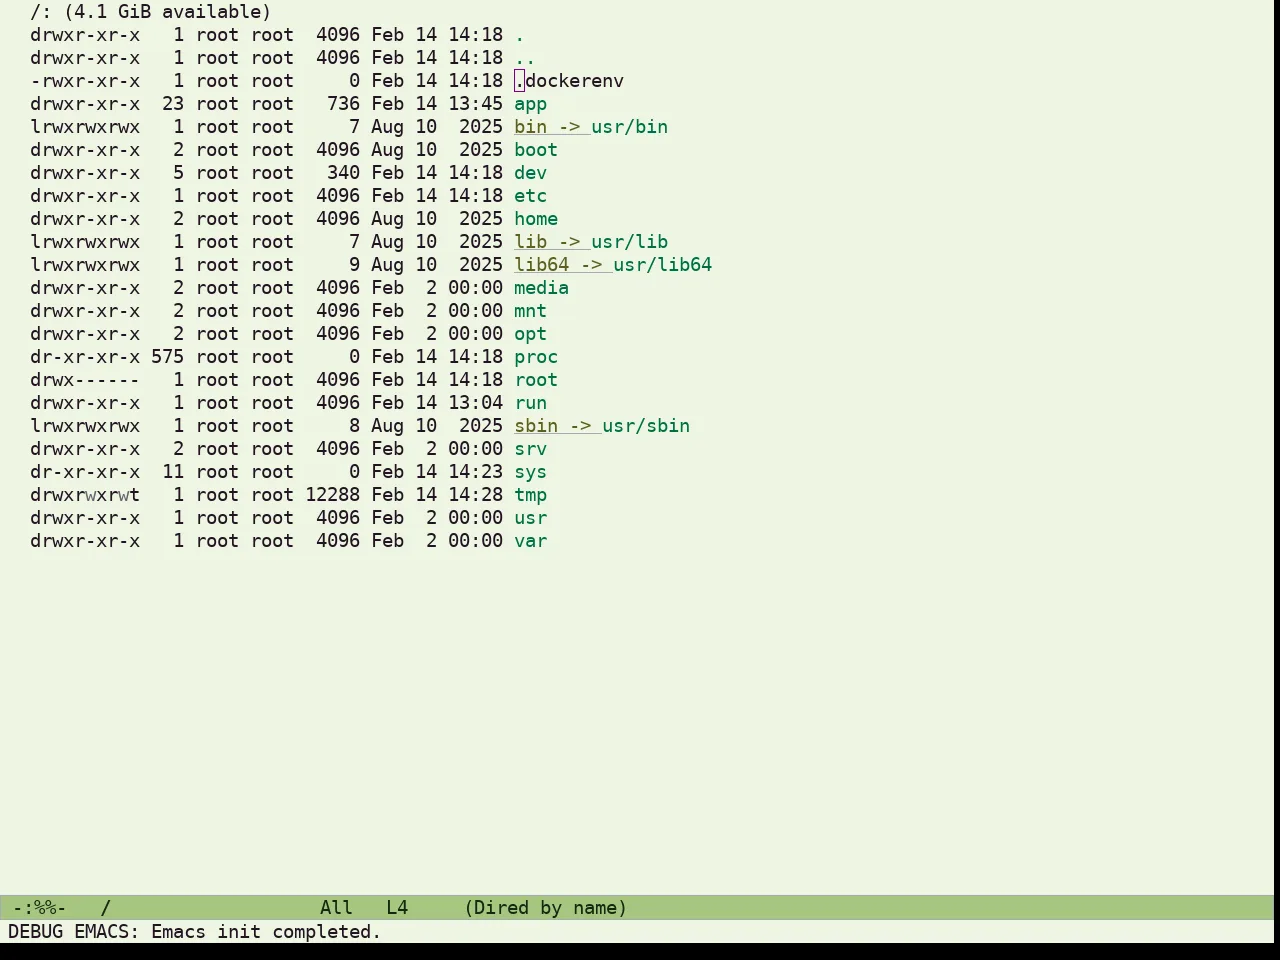The image size is (1280, 960).
Task: Click 'dr-xr-xr-x' permissions in the proc row
Action: [85, 357]
